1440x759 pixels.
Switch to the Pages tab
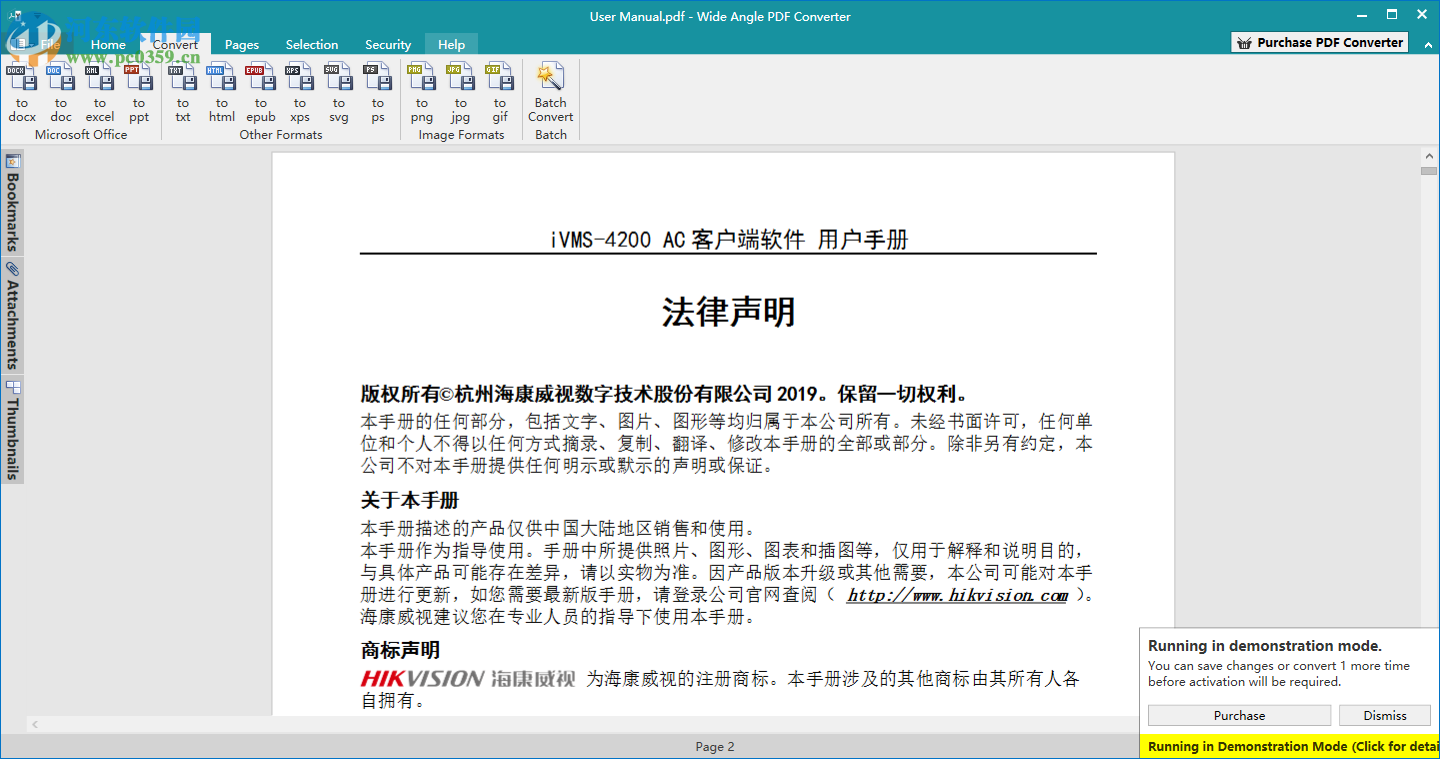point(242,44)
